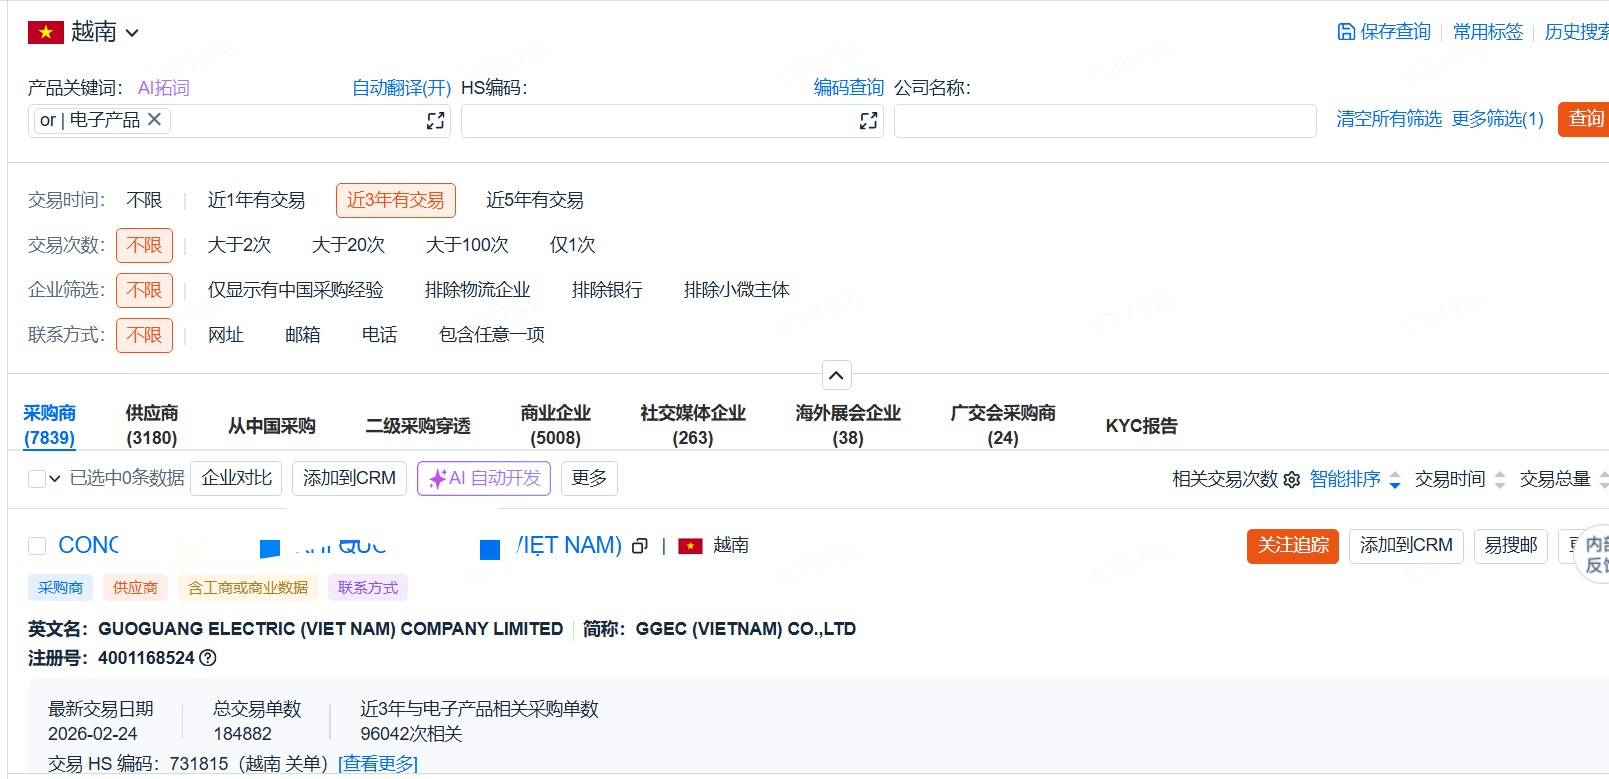Click the orange 关注追踪 button
Screen dimensions: 1609x779
[1292, 546]
